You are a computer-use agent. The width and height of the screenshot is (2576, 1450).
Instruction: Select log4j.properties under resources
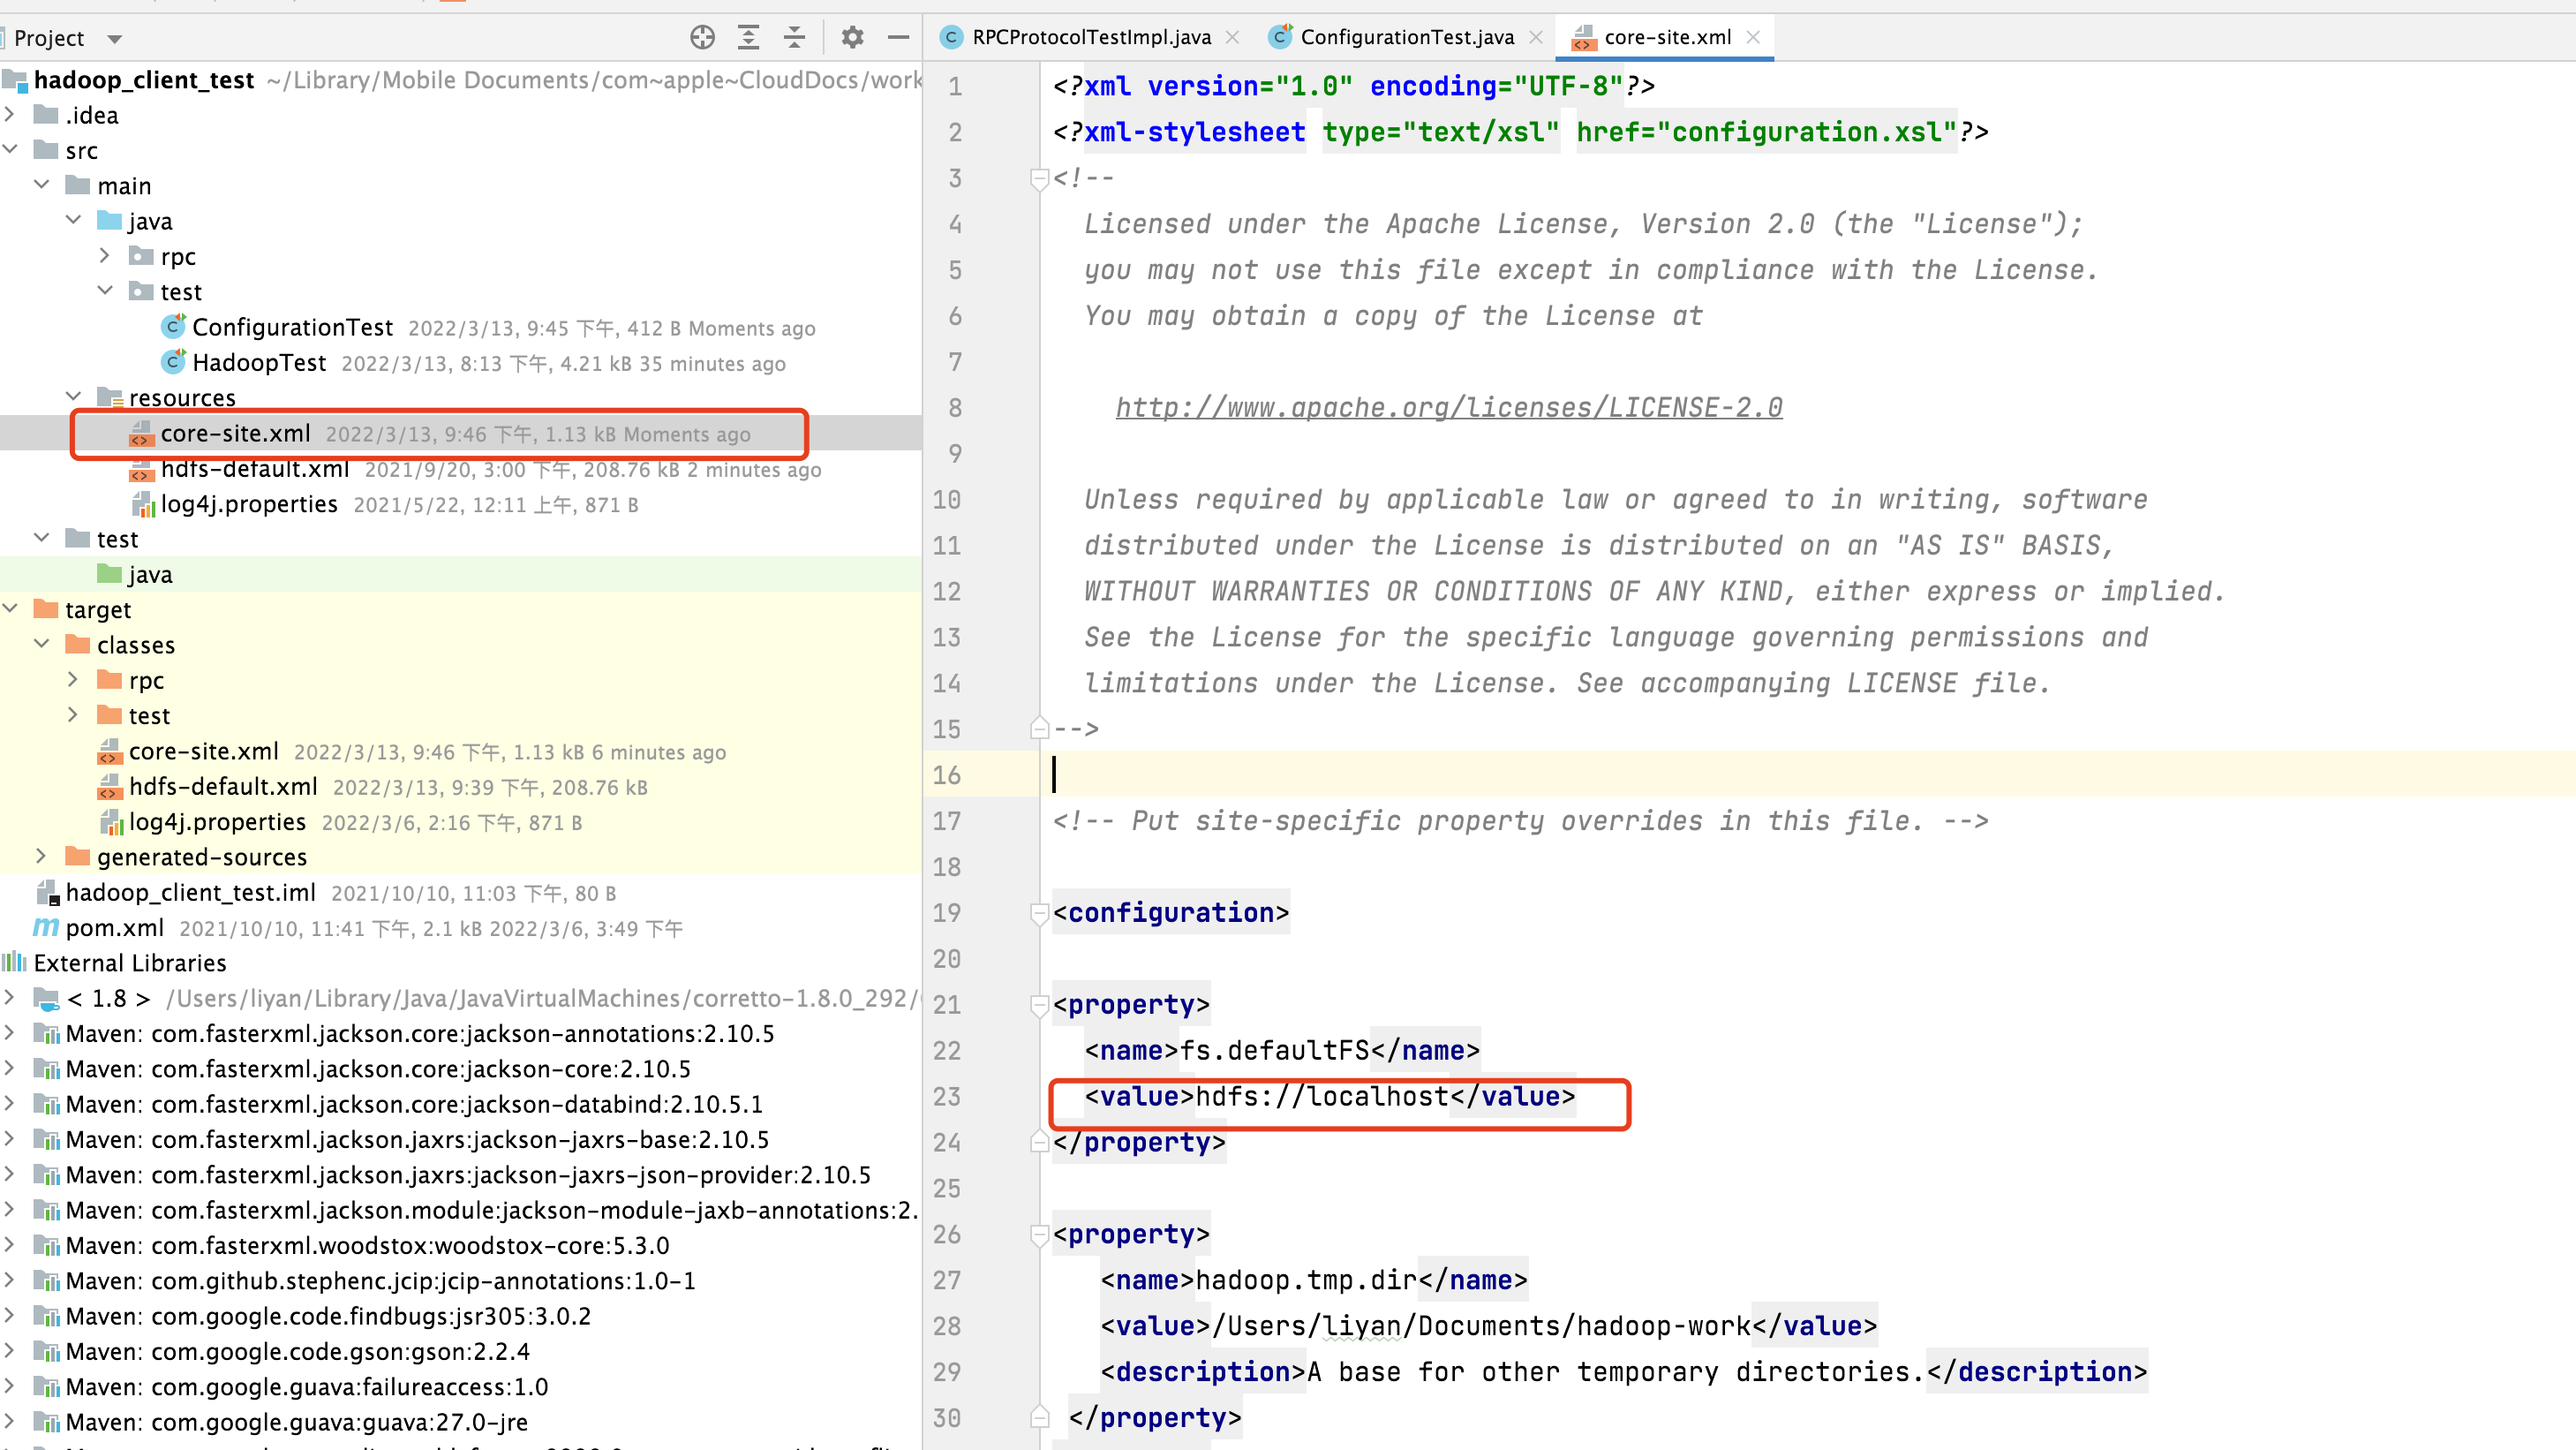coord(249,504)
